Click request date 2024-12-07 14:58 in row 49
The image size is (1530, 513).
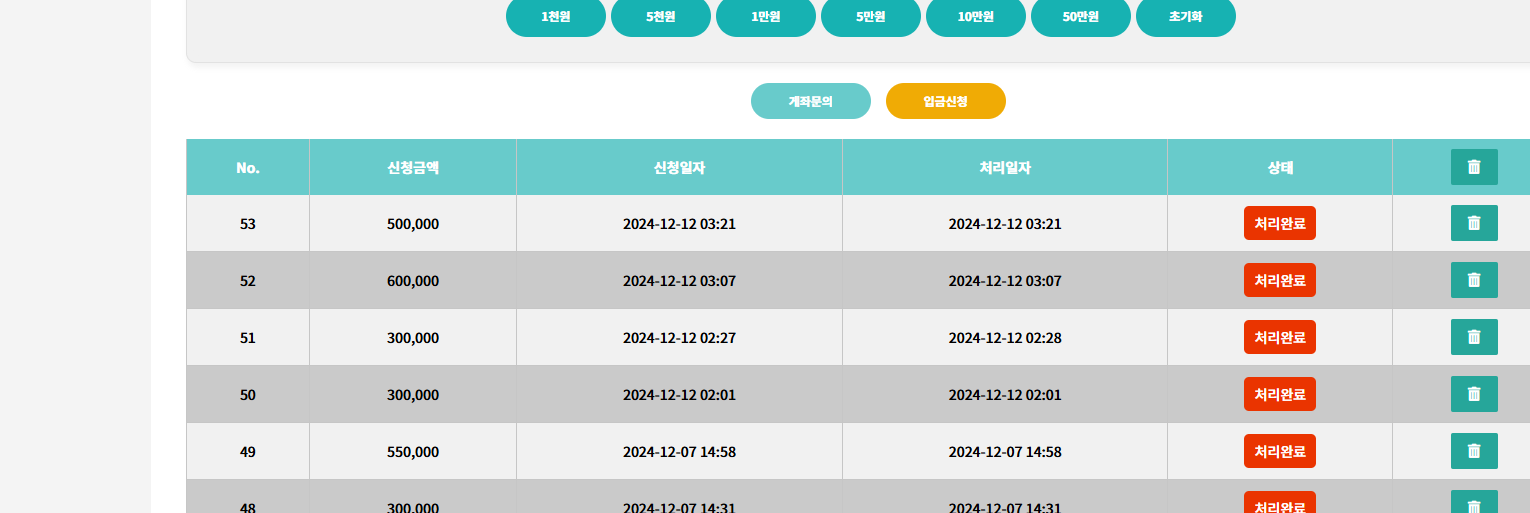679,452
